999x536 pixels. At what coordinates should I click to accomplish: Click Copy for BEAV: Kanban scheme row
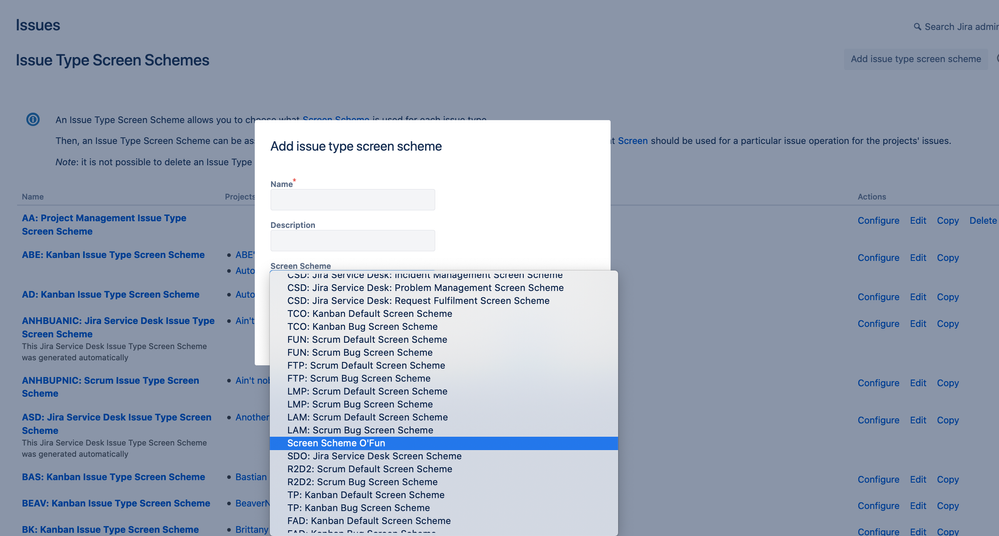tap(947, 506)
